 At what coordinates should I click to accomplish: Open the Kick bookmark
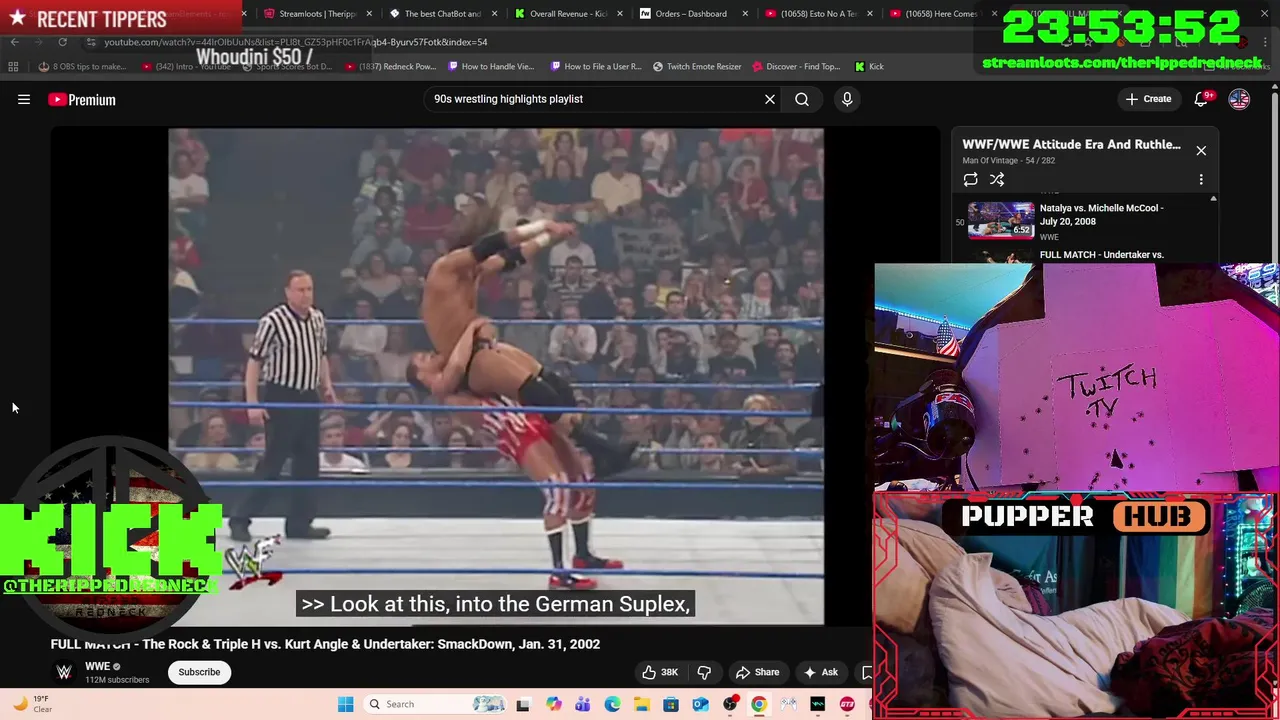(x=869, y=67)
